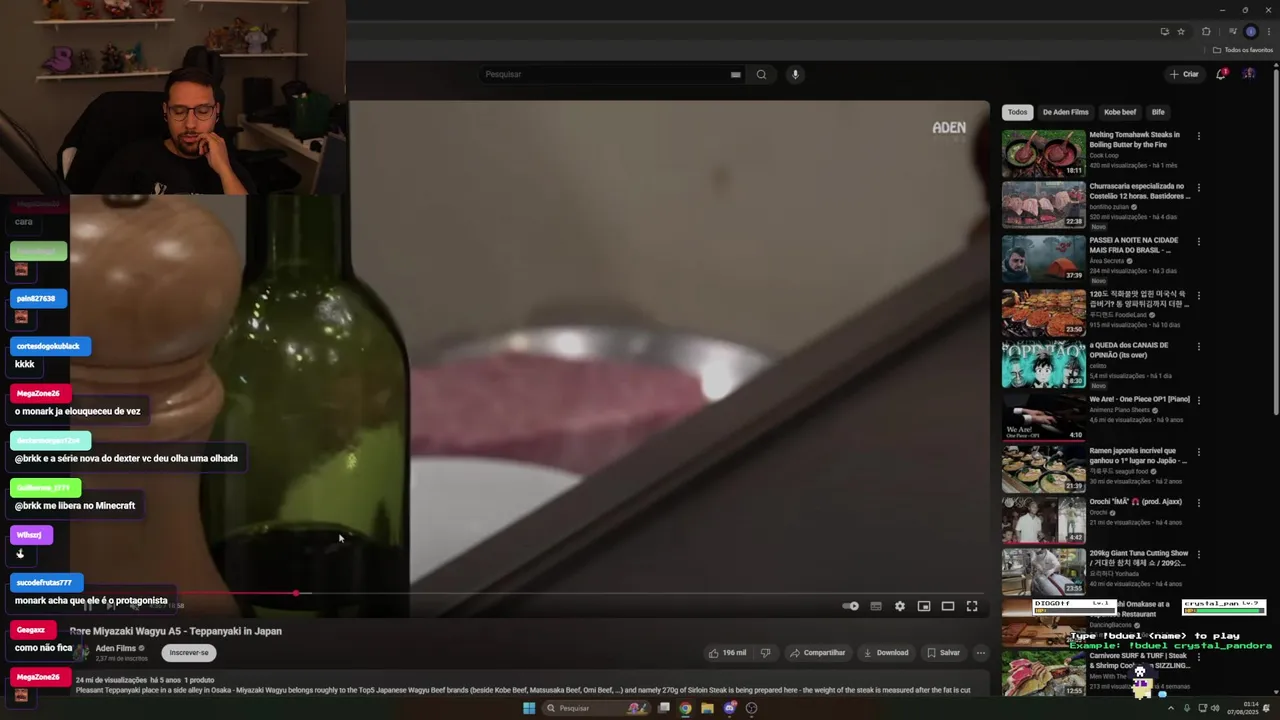The width and height of the screenshot is (1280, 720).
Task: Open Chrome profile avatar
Action: 1250,31
